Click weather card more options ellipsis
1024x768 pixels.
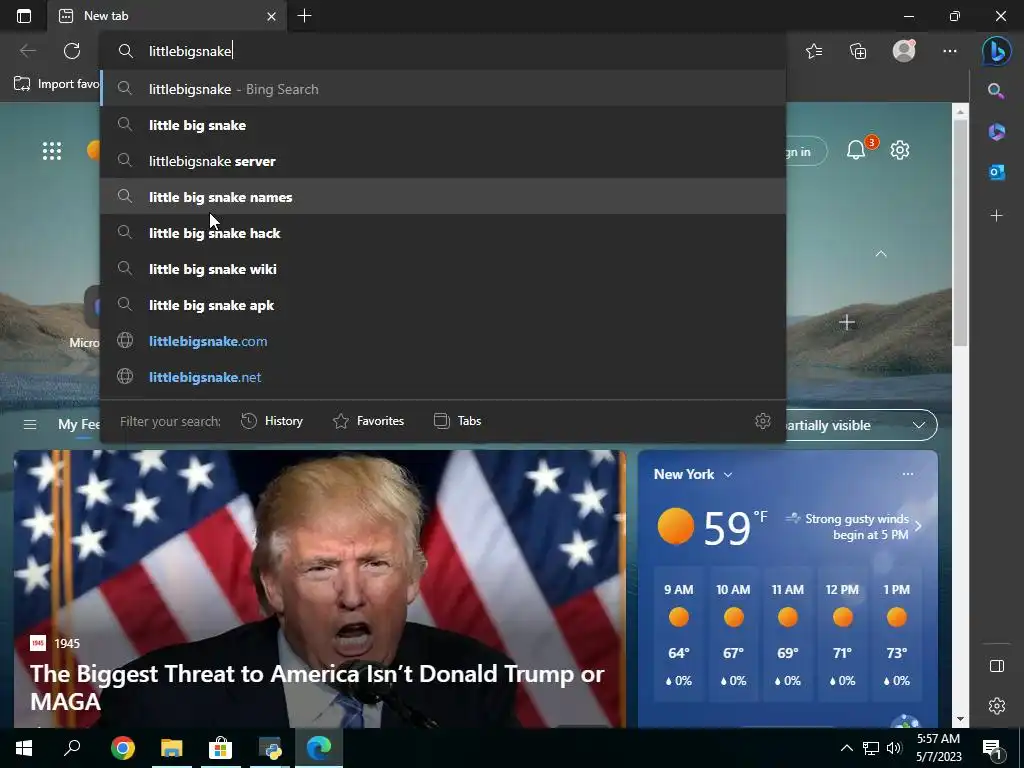click(x=908, y=474)
